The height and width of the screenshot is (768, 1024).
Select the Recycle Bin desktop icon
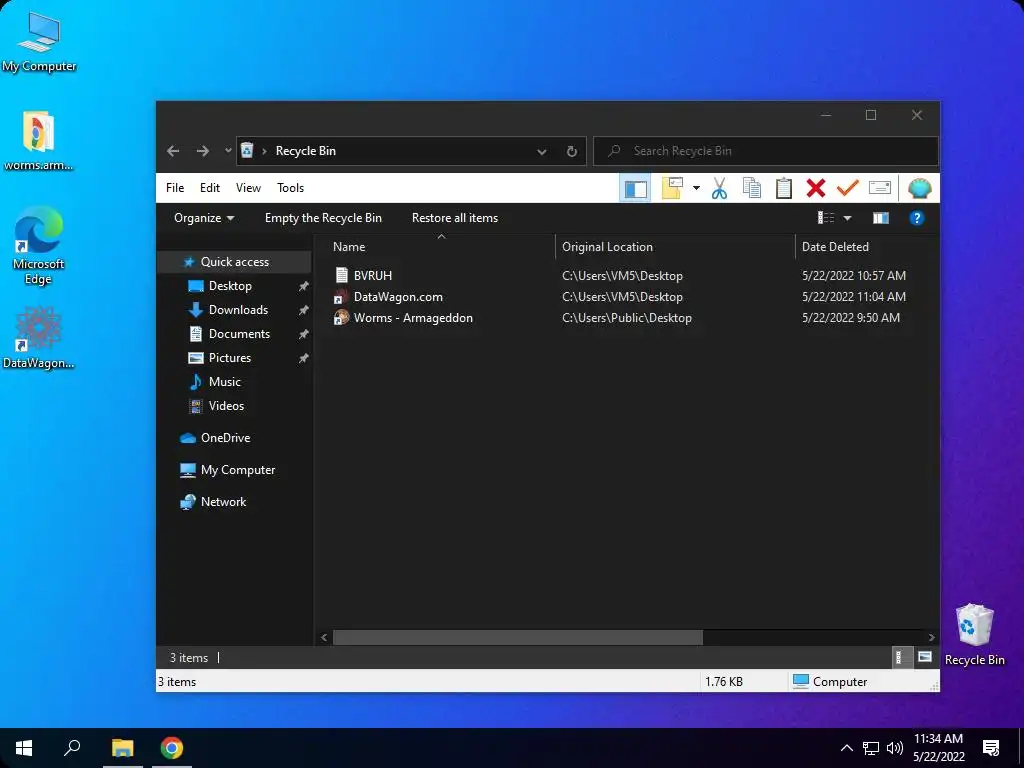pyautogui.click(x=974, y=635)
